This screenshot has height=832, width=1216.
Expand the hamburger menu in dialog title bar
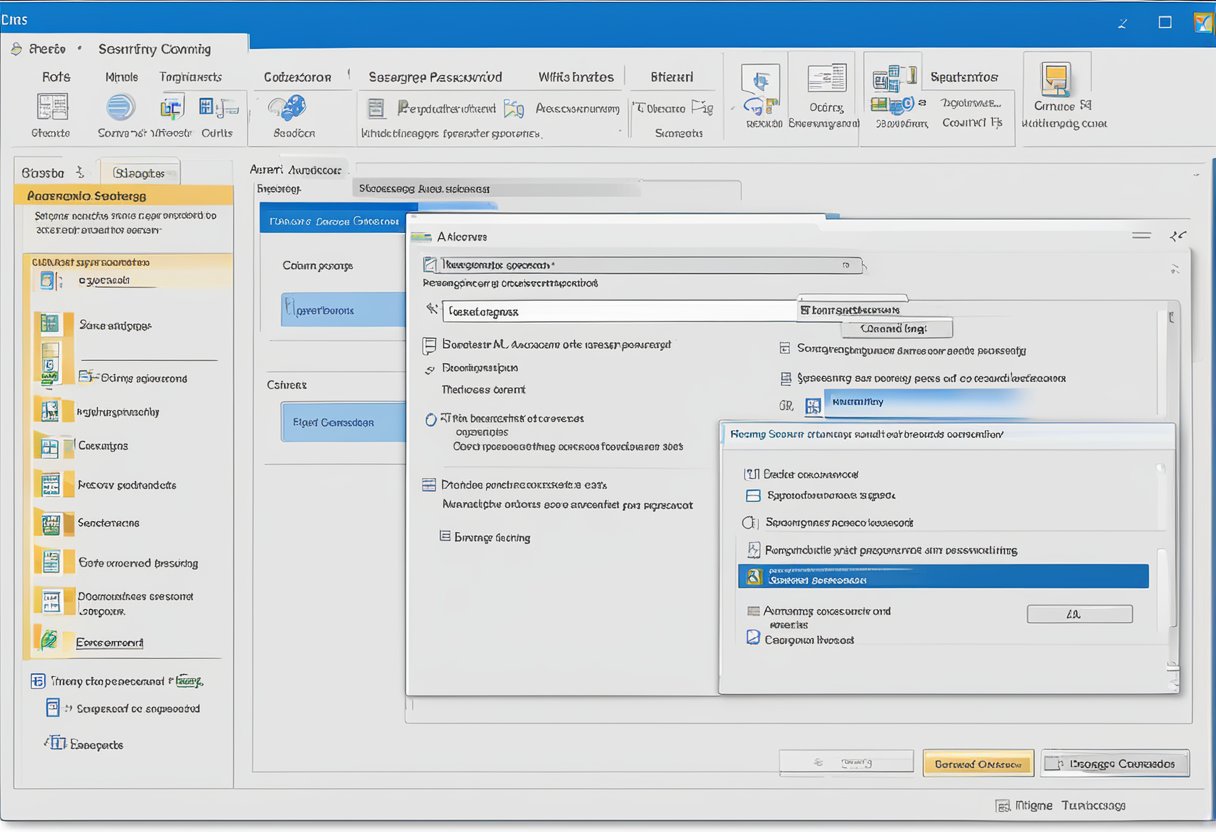[1141, 235]
